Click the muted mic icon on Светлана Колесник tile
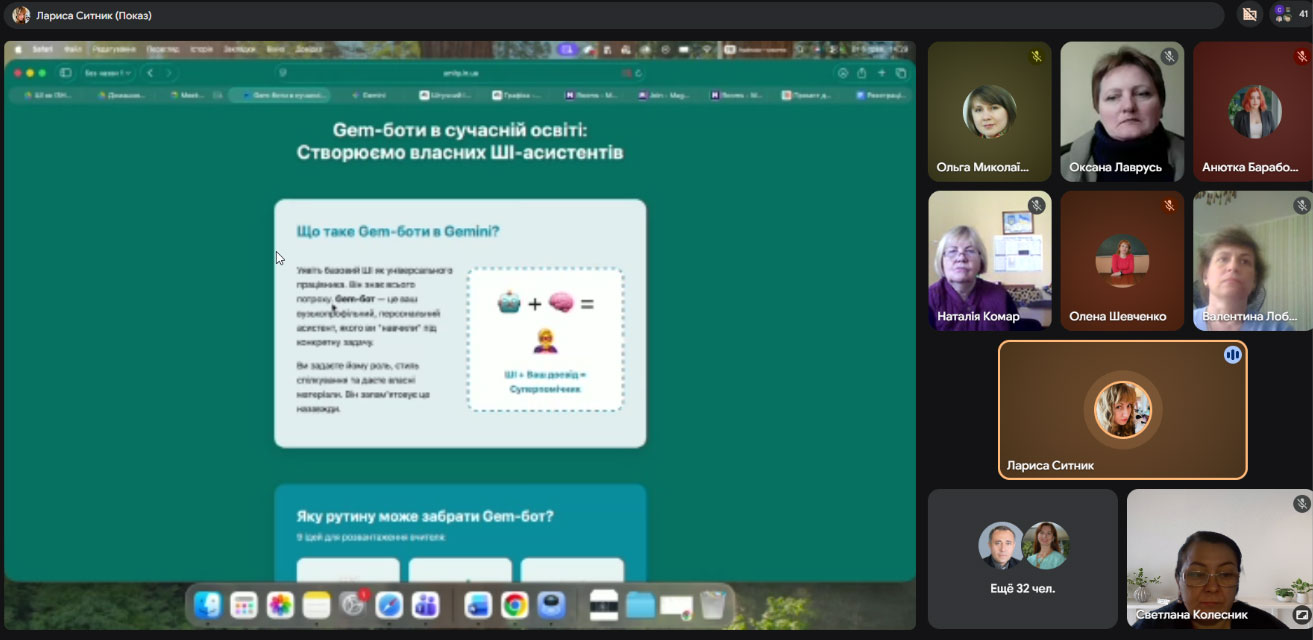Image resolution: width=1313 pixels, height=640 pixels. (1301, 504)
